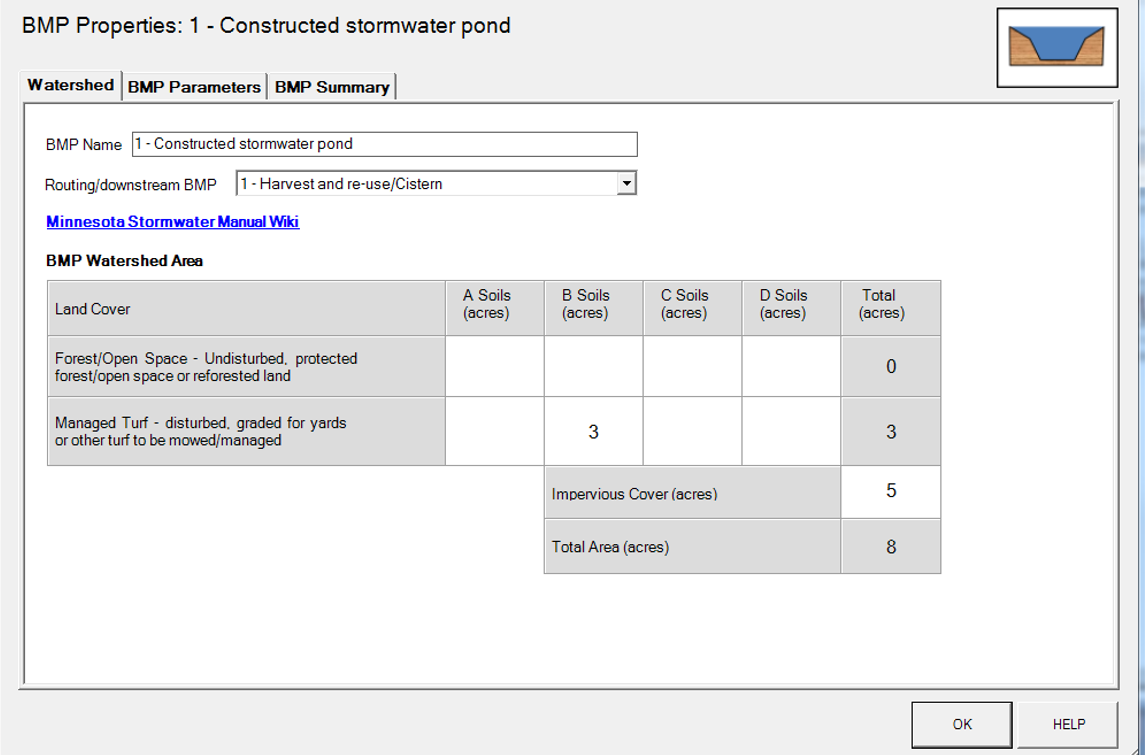Select Managed Turf B Soils cell
The height and width of the screenshot is (755, 1145).
593,432
